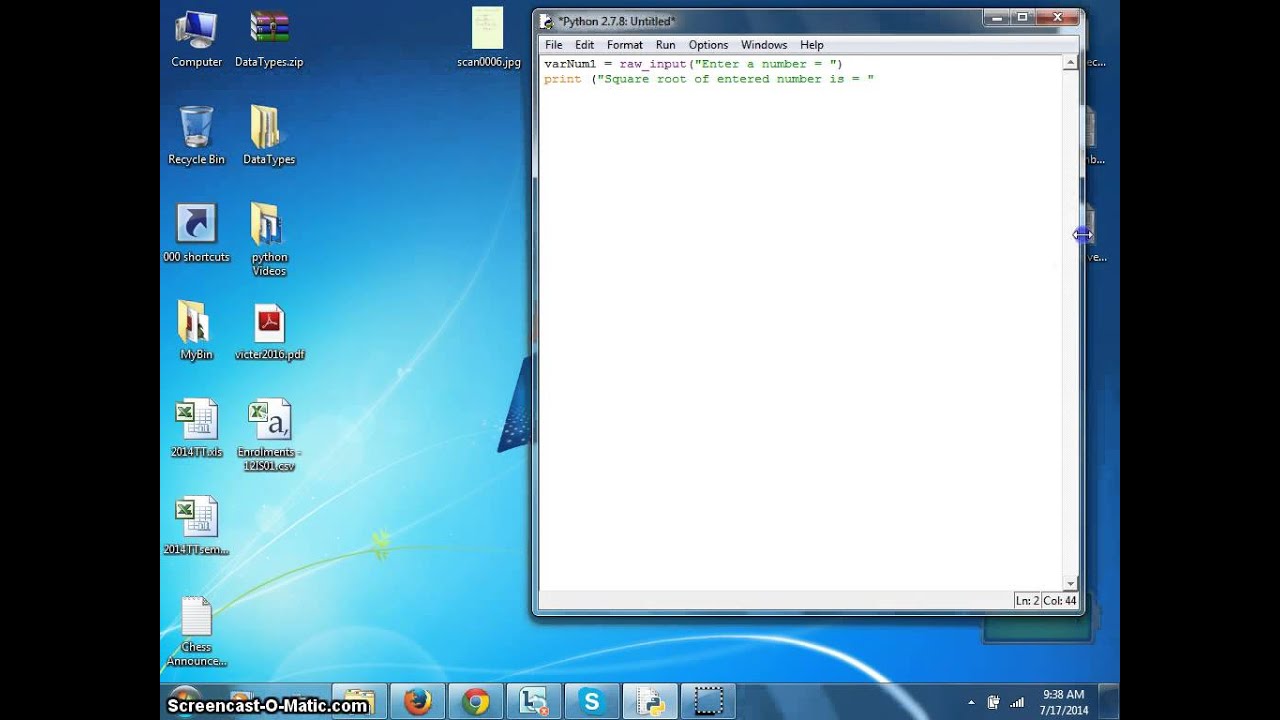
Task: Click the editor scrollbar up arrow
Action: [1070, 63]
